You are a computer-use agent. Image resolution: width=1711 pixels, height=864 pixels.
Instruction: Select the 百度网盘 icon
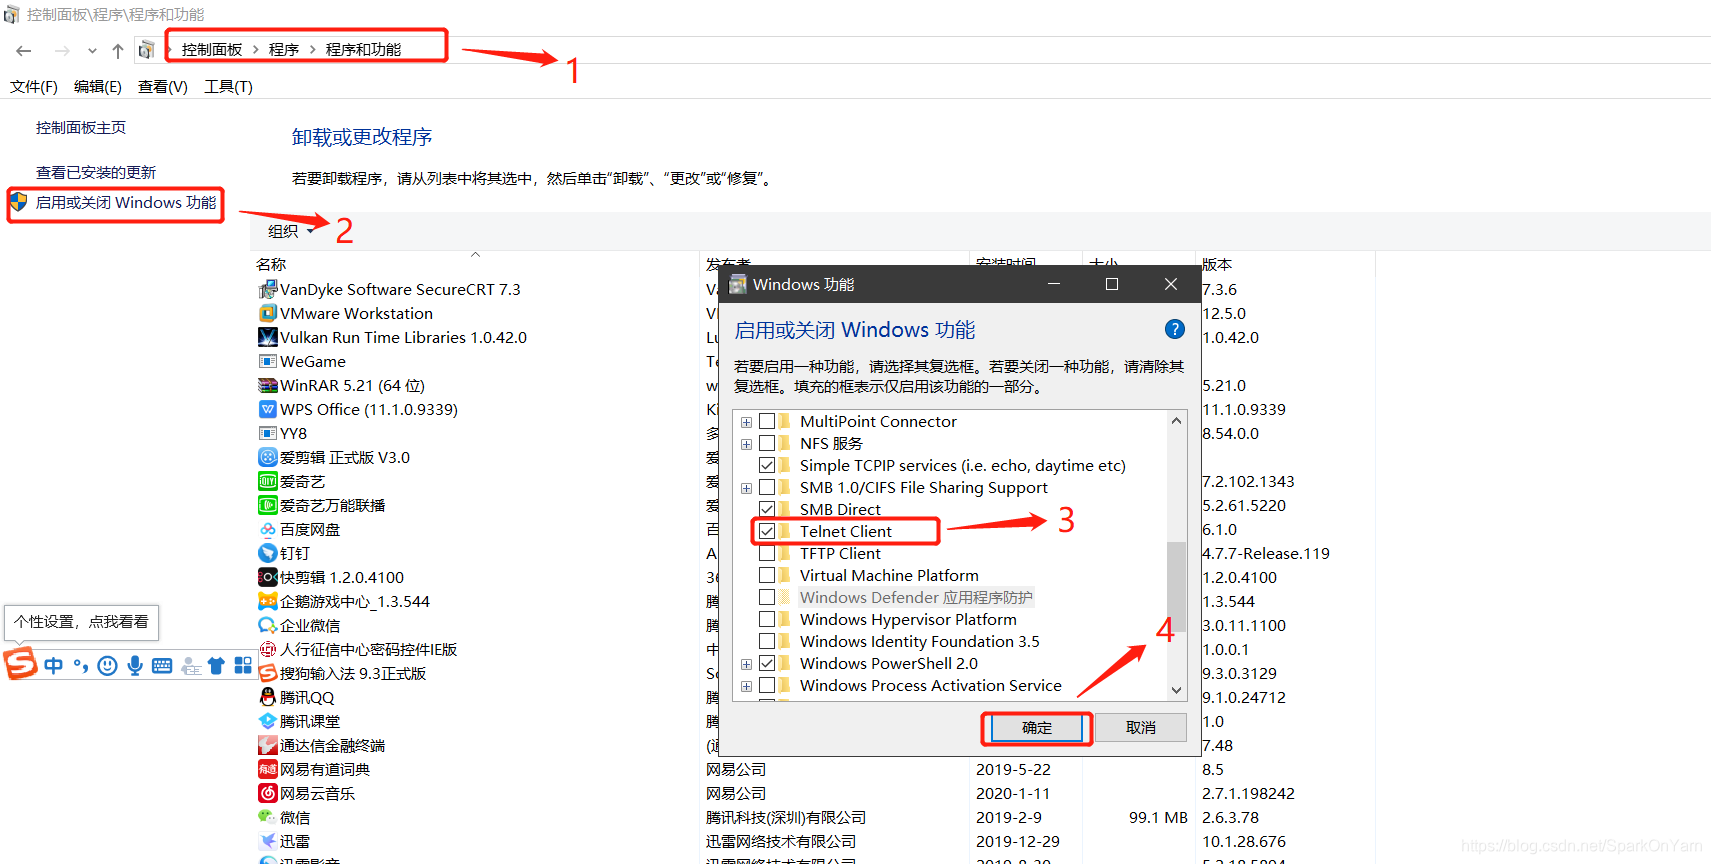click(x=267, y=530)
